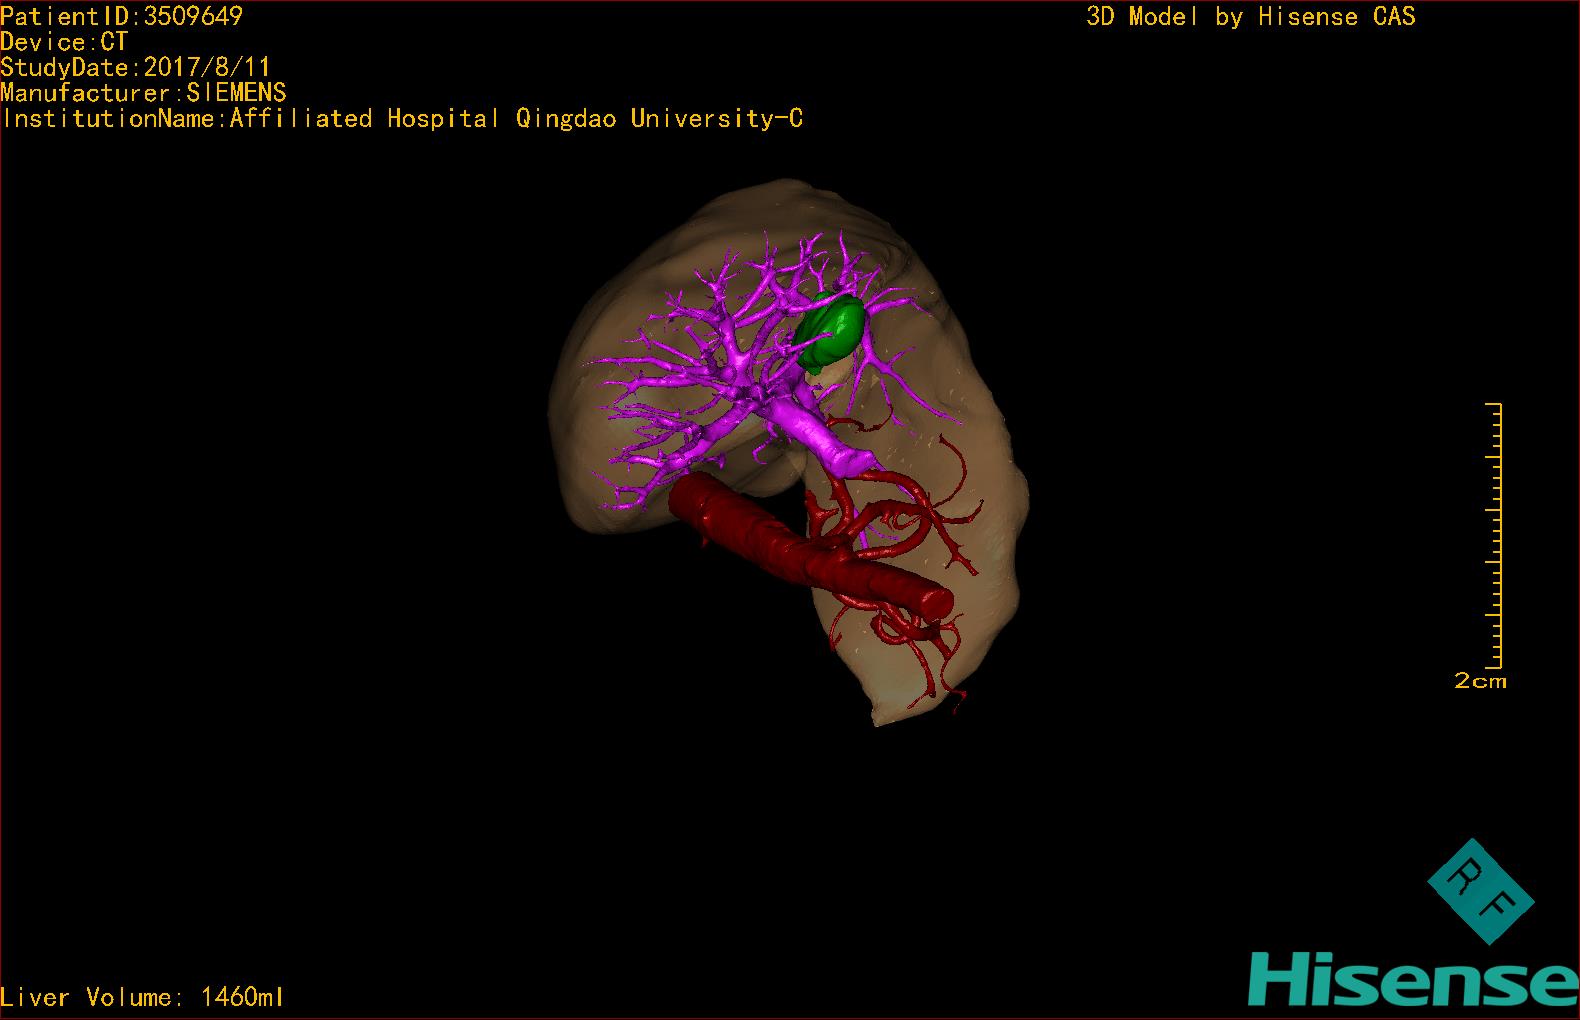The height and width of the screenshot is (1020, 1580).
Task: Click the Manufacturer:SIEMENS label
Action: coord(143,93)
